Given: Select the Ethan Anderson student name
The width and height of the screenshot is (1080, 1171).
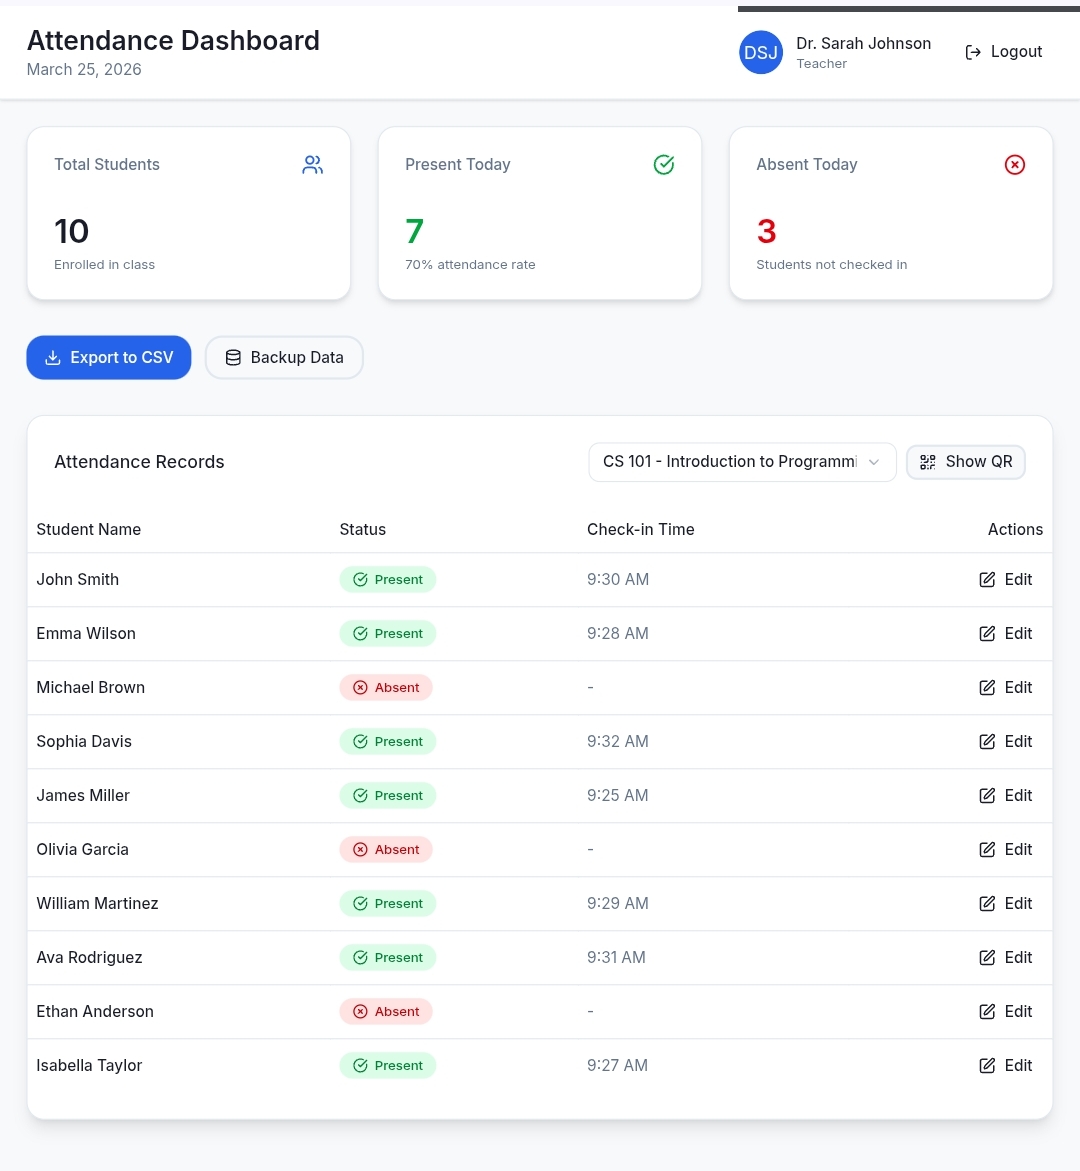Looking at the screenshot, I should coord(95,1012).
